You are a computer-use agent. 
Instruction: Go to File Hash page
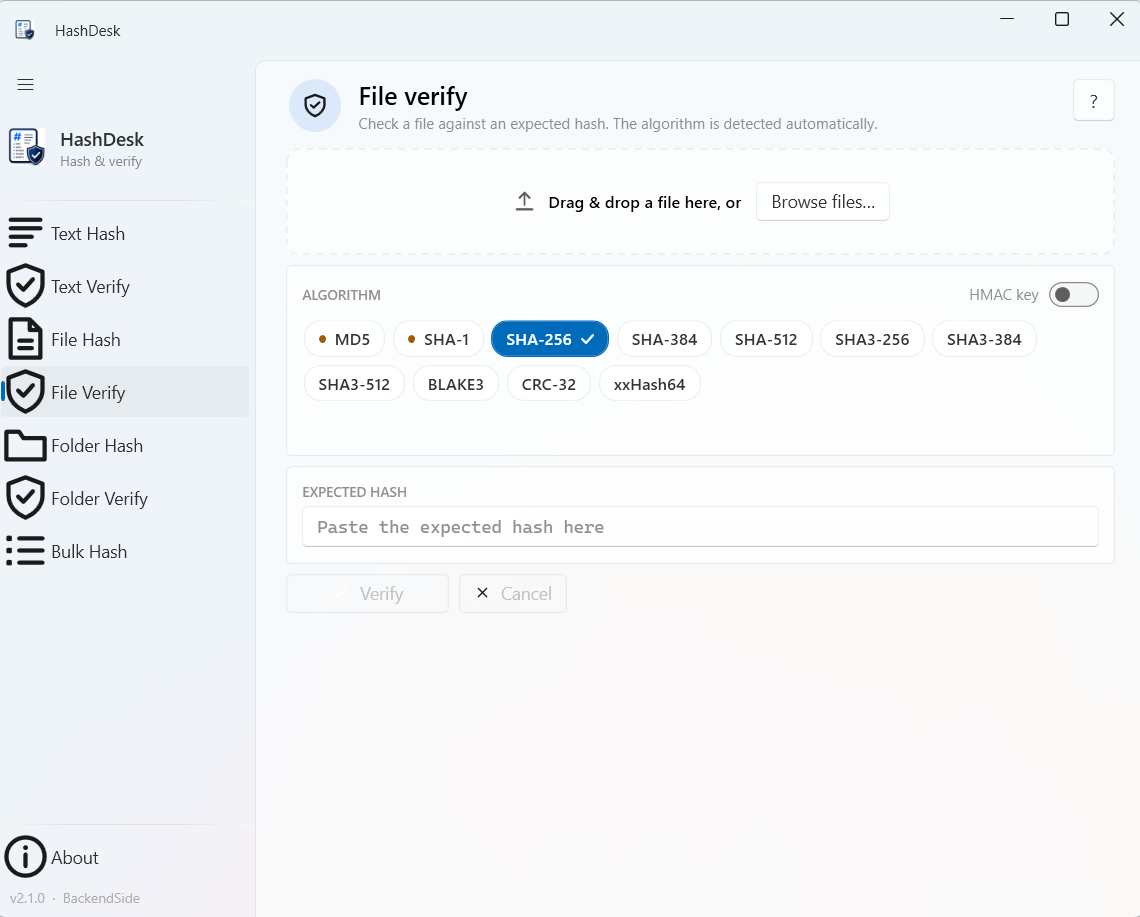point(125,340)
